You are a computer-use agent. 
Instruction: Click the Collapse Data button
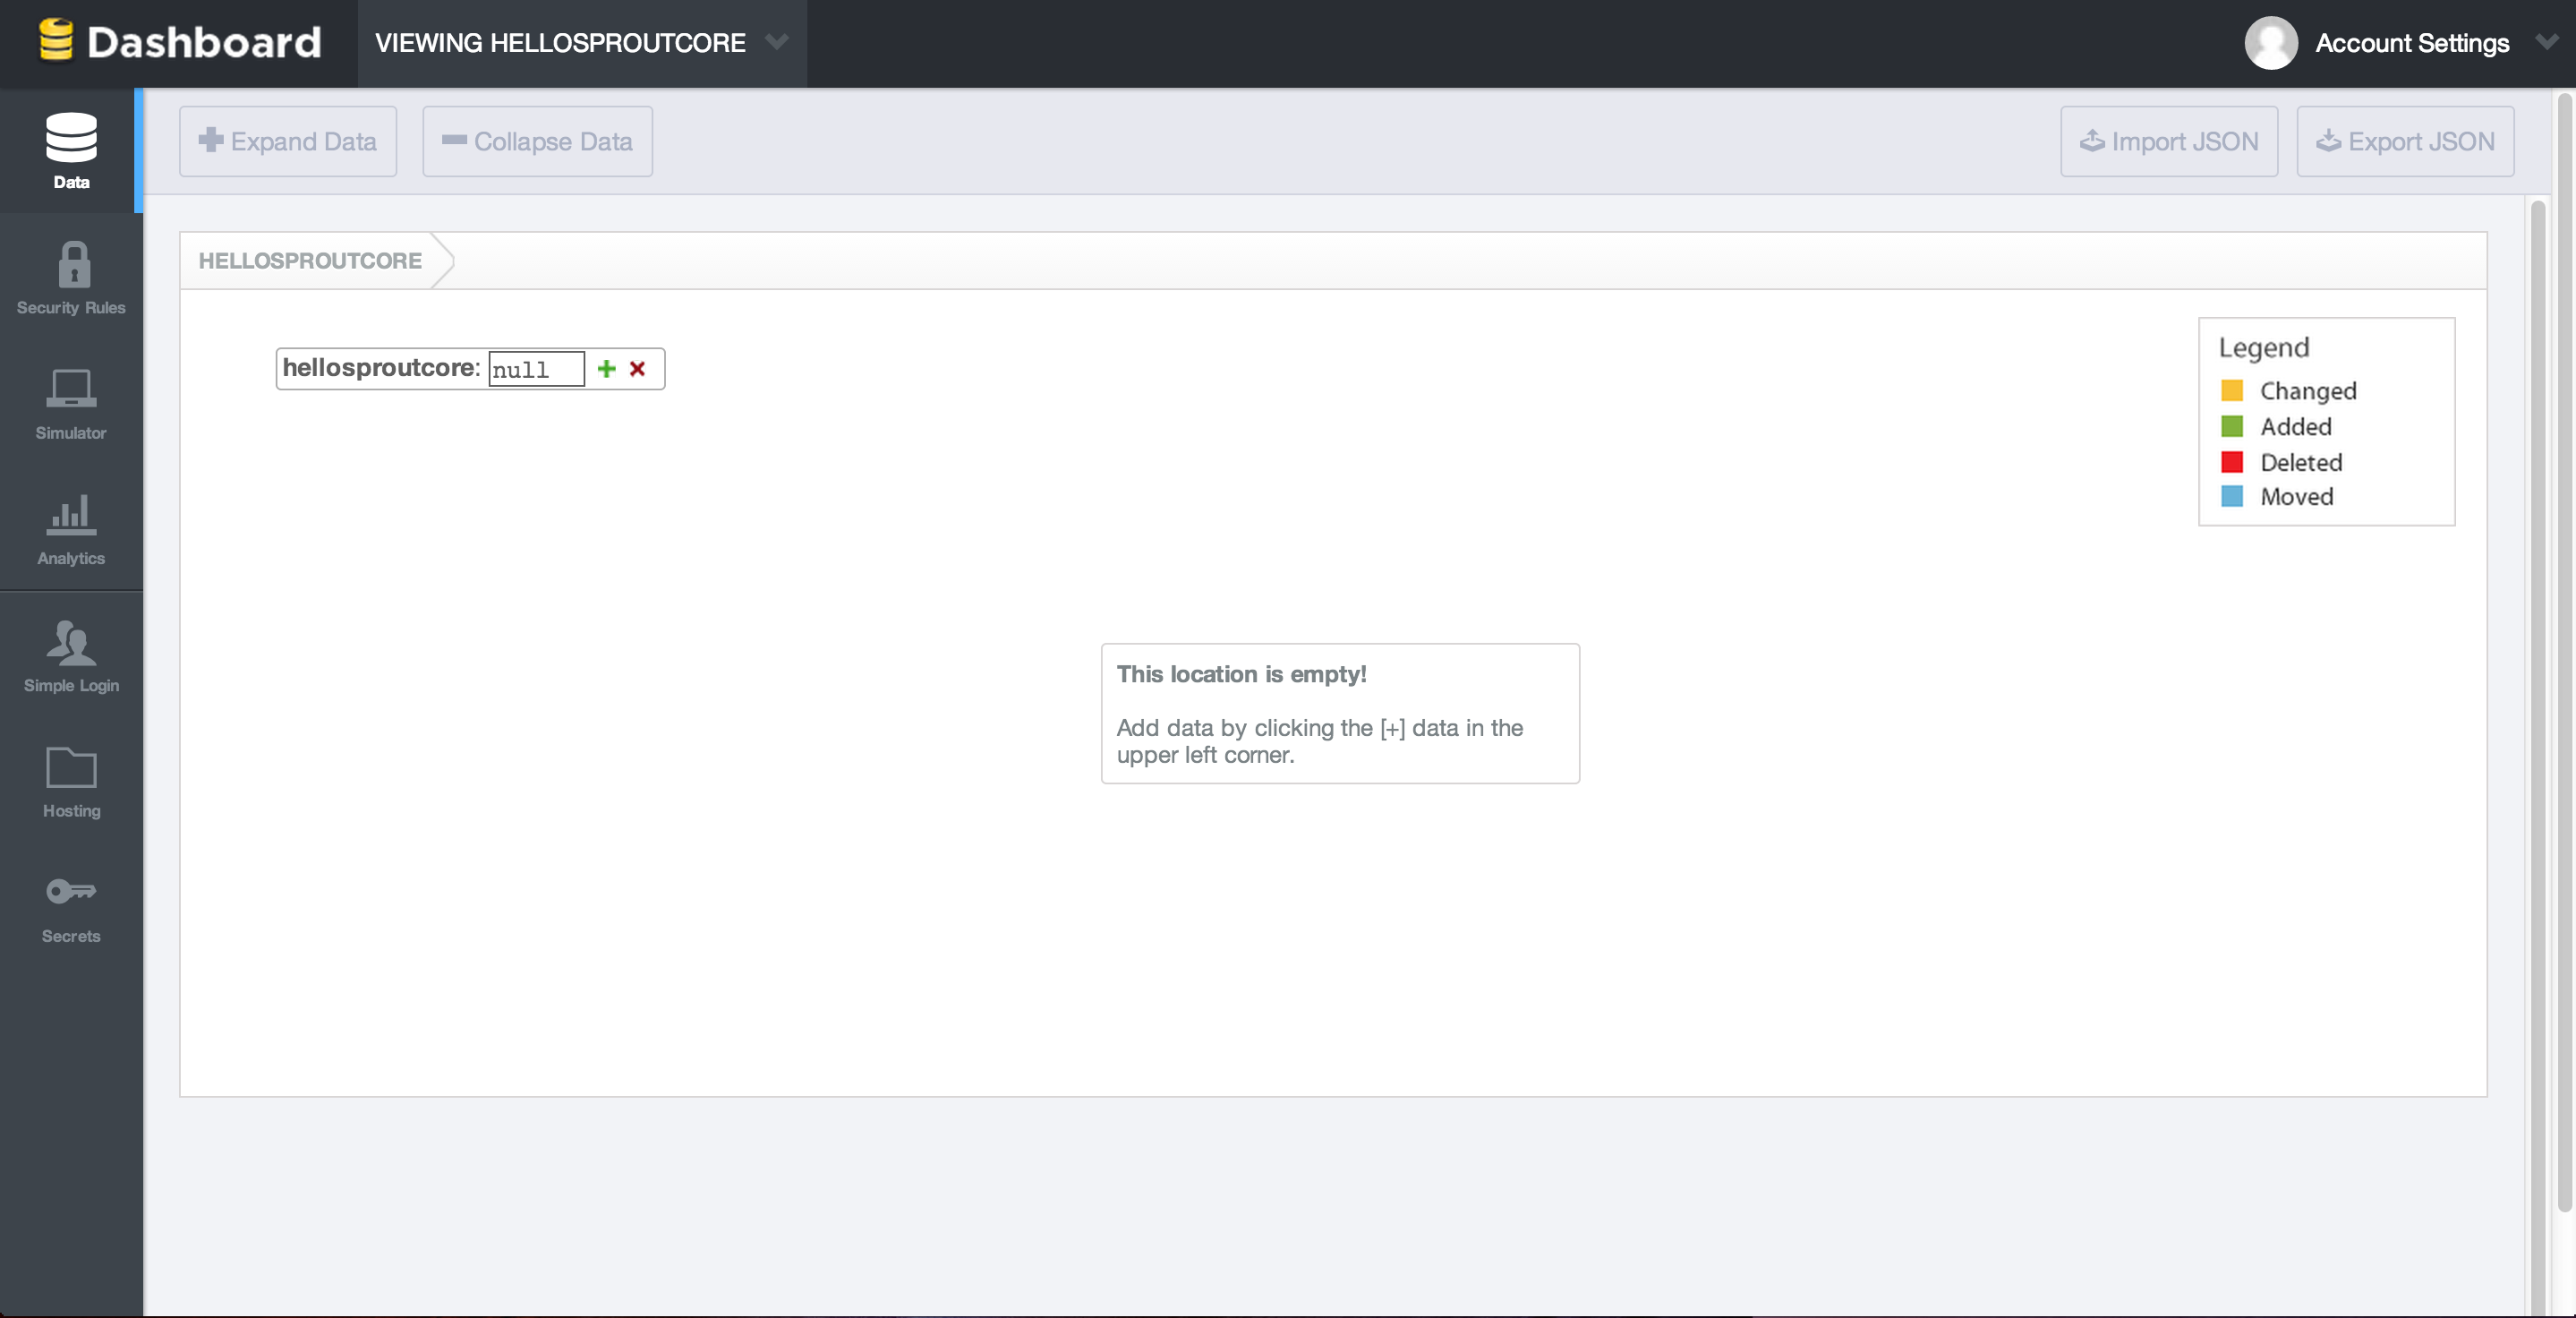click(x=537, y=142)
